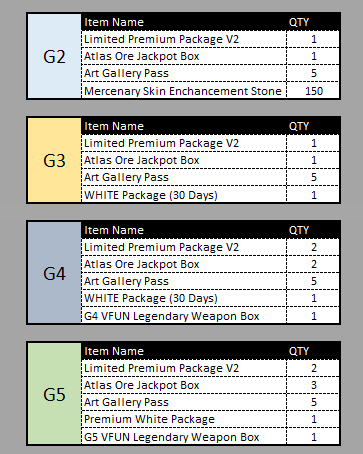Select G4 WHITE Package (30 Days) cell

184,298
